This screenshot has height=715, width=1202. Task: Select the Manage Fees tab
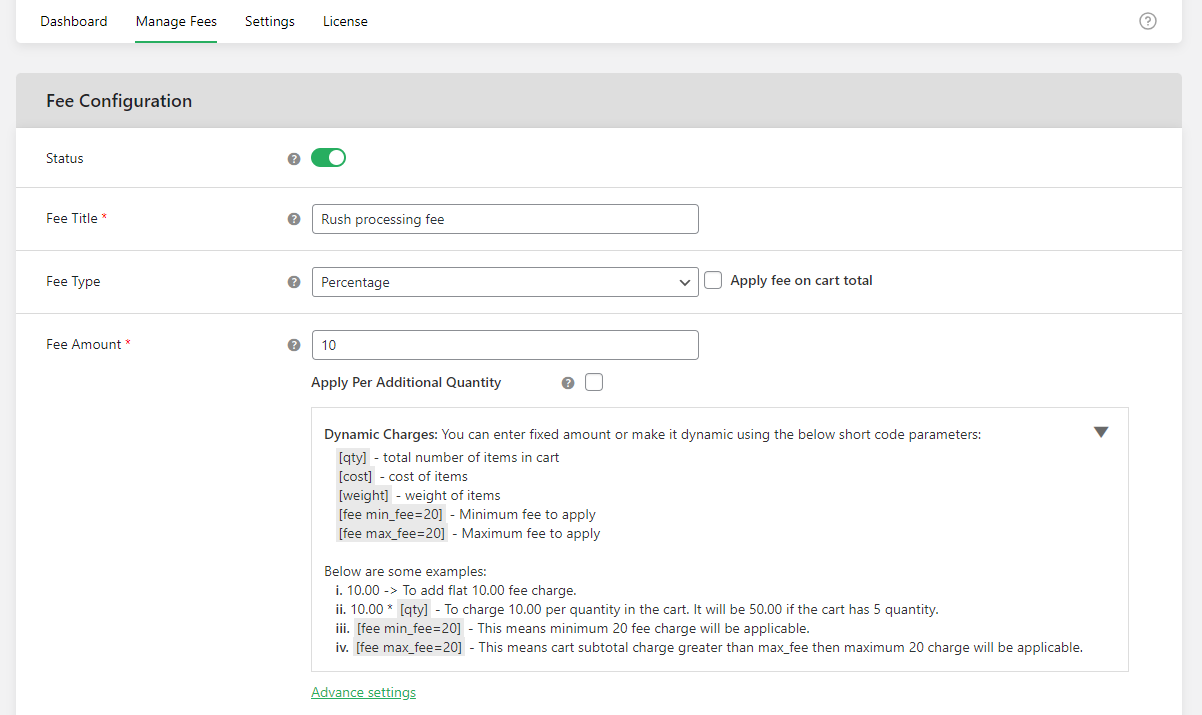pos(176,21)
